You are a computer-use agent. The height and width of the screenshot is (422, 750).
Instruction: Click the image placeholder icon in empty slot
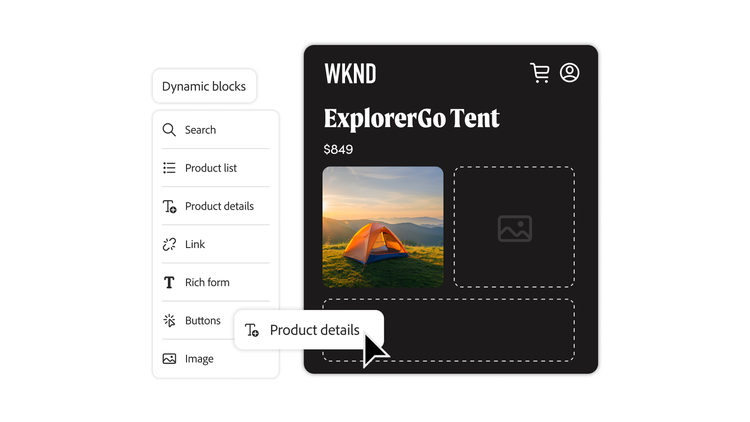tap(514, 228)
